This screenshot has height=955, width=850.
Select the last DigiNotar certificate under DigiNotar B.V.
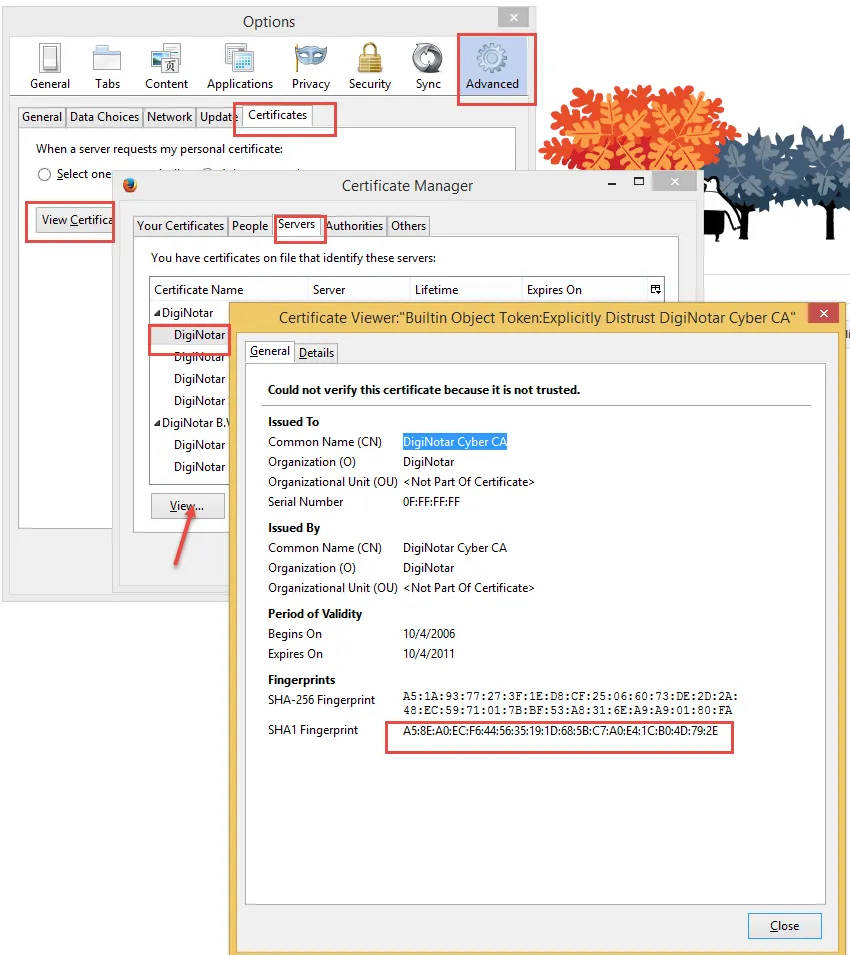coord(190,467)
